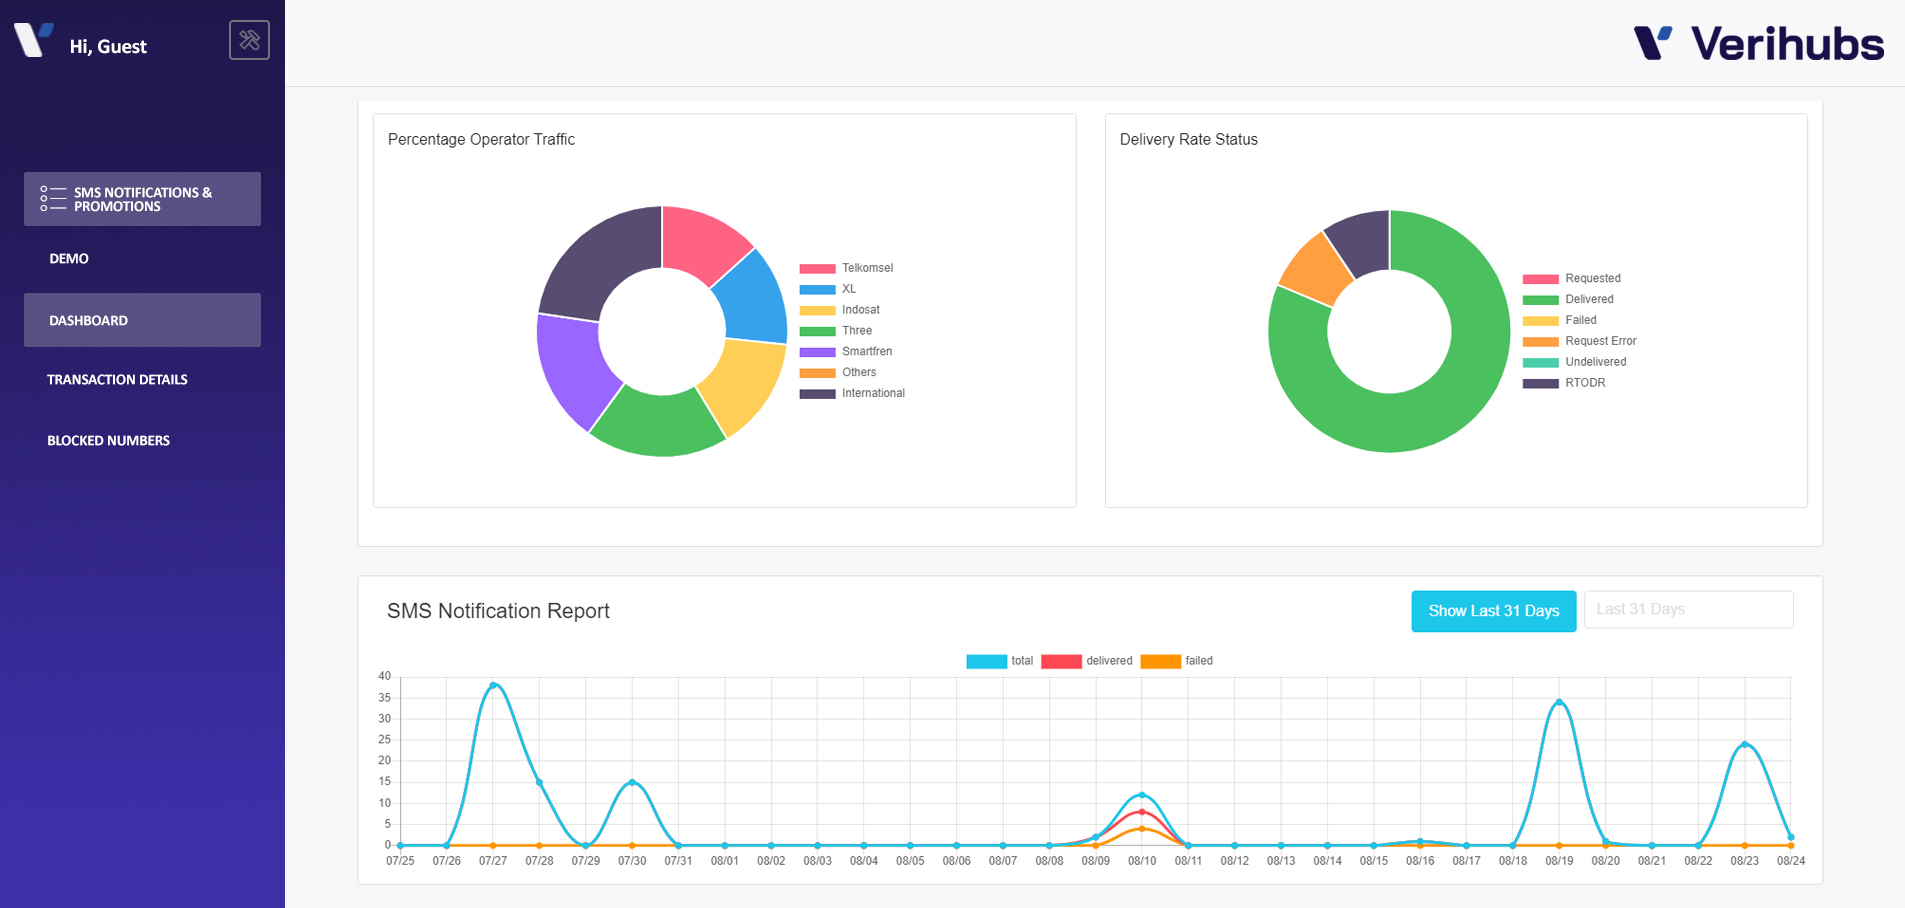
Task: Click the list icon beside SMS Notifications
Action: [53, 198]
